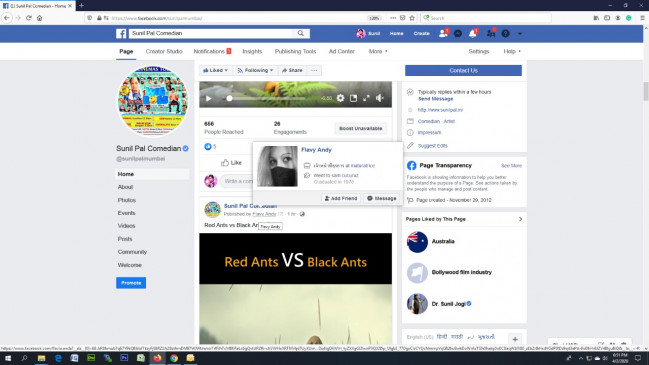This screenshot has height=365, width=649.
Task: Click picture-in-picture video icon
Action: tap(353, 98)
